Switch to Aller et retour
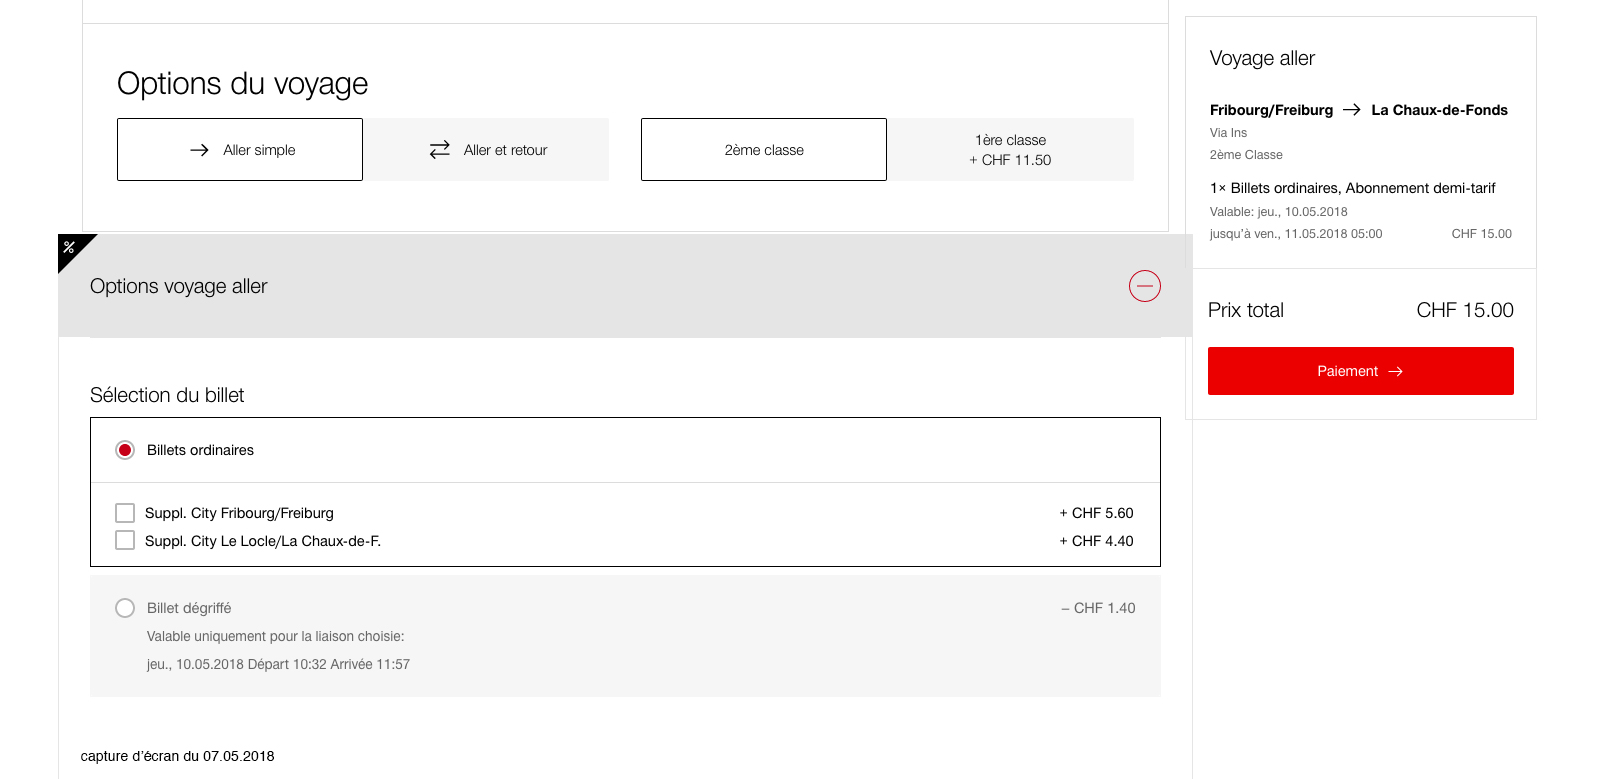The height and width of the screenshot is (779, 1607). [x=487, y=150]
